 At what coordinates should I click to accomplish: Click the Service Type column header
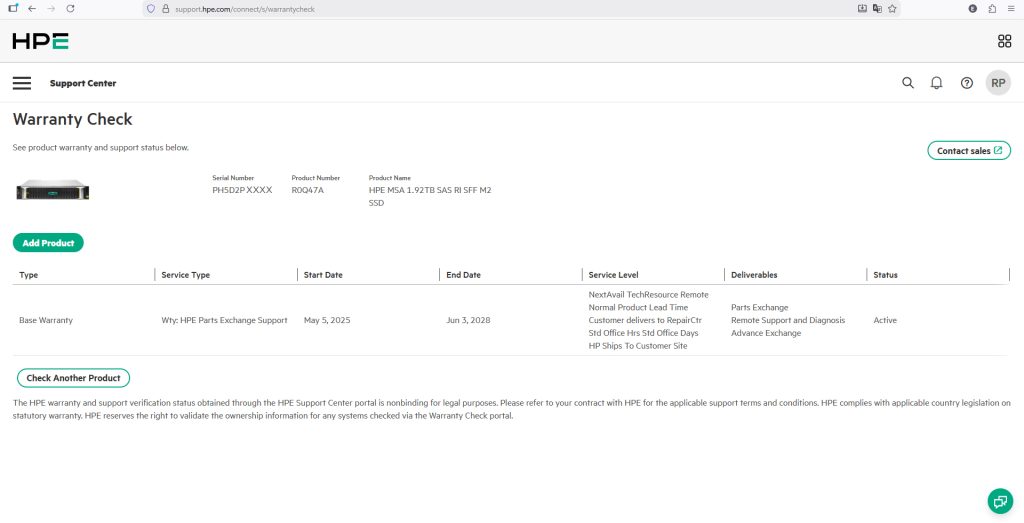click(185, 275)
